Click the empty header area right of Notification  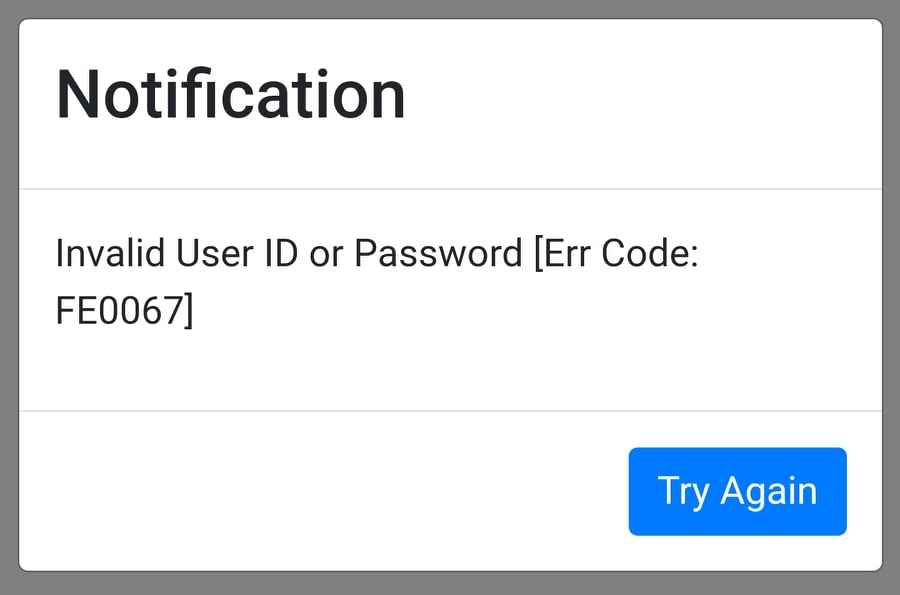[x=640, y=100]
